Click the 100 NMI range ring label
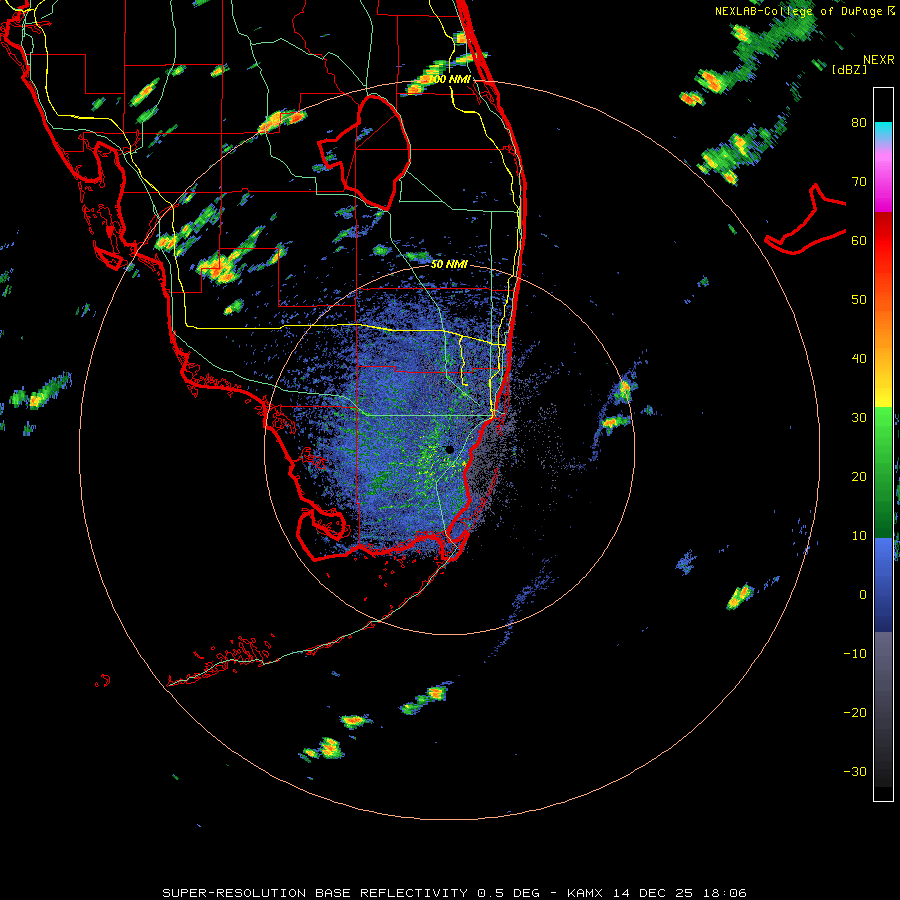Screen dimensions: 900x900 click(449, 79)
